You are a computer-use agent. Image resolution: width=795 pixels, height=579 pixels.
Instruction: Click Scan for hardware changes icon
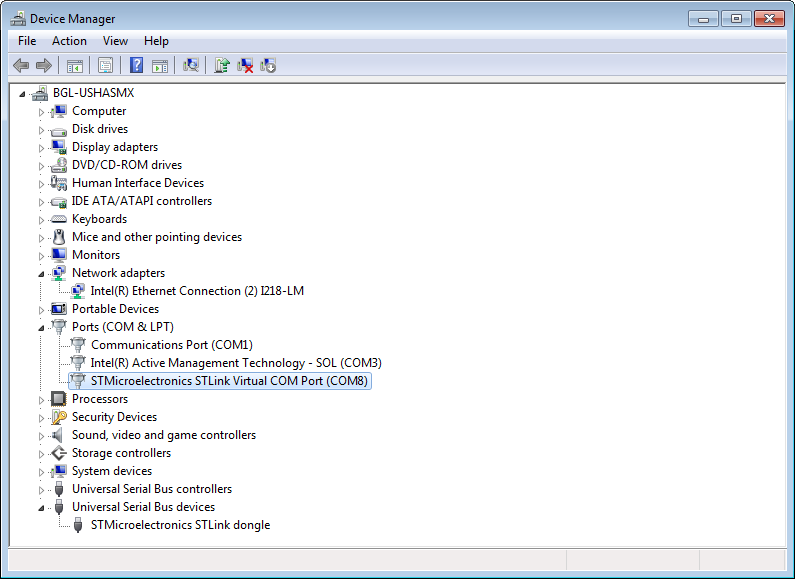[x=191, y=65]
